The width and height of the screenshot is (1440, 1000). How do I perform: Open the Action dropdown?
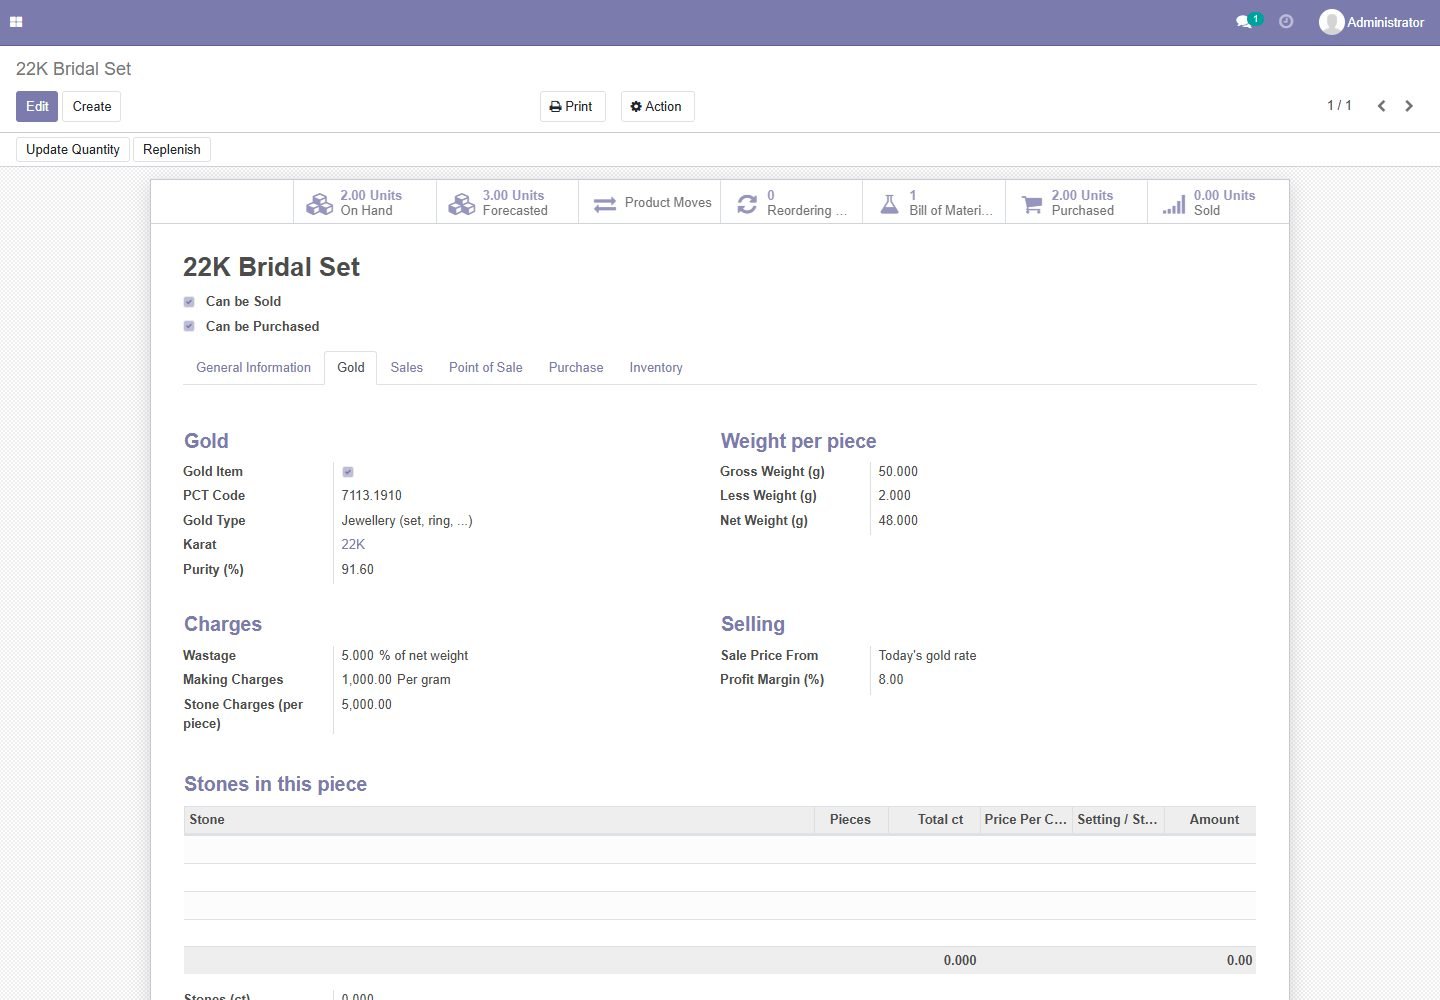[657, 106]
